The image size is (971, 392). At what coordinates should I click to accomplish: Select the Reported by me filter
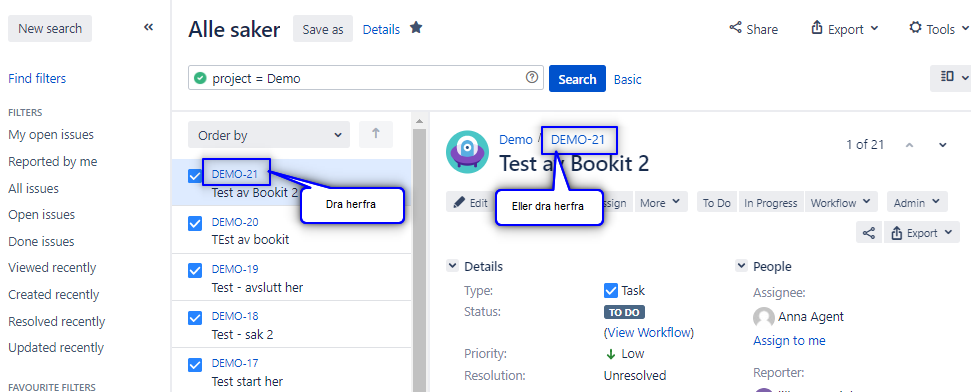click(53, 162)
